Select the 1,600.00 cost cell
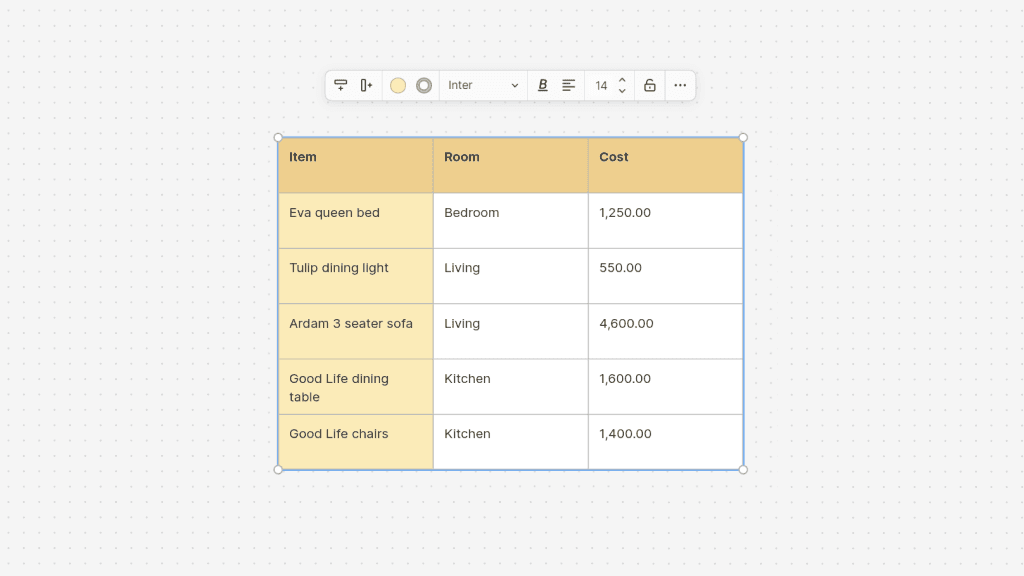The width and height of the screenshot is (1024, 576). coord(665,387)
